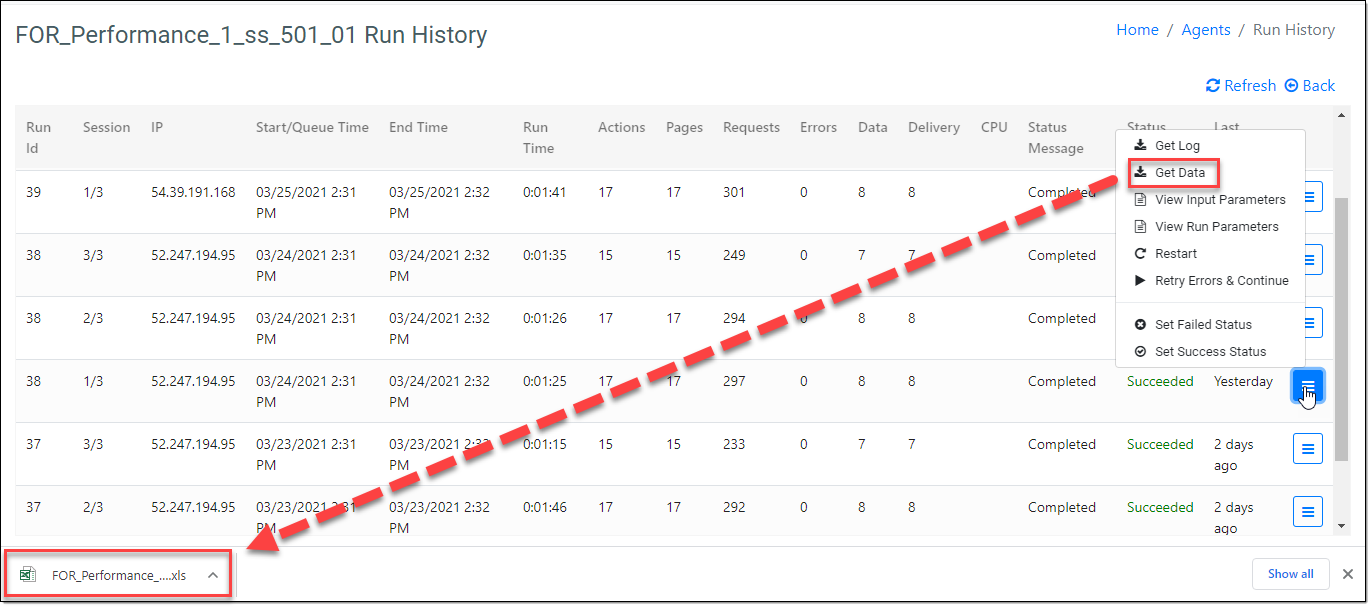
Task: Click Restart in the run menu
Action: click(x=1175, y=254)
